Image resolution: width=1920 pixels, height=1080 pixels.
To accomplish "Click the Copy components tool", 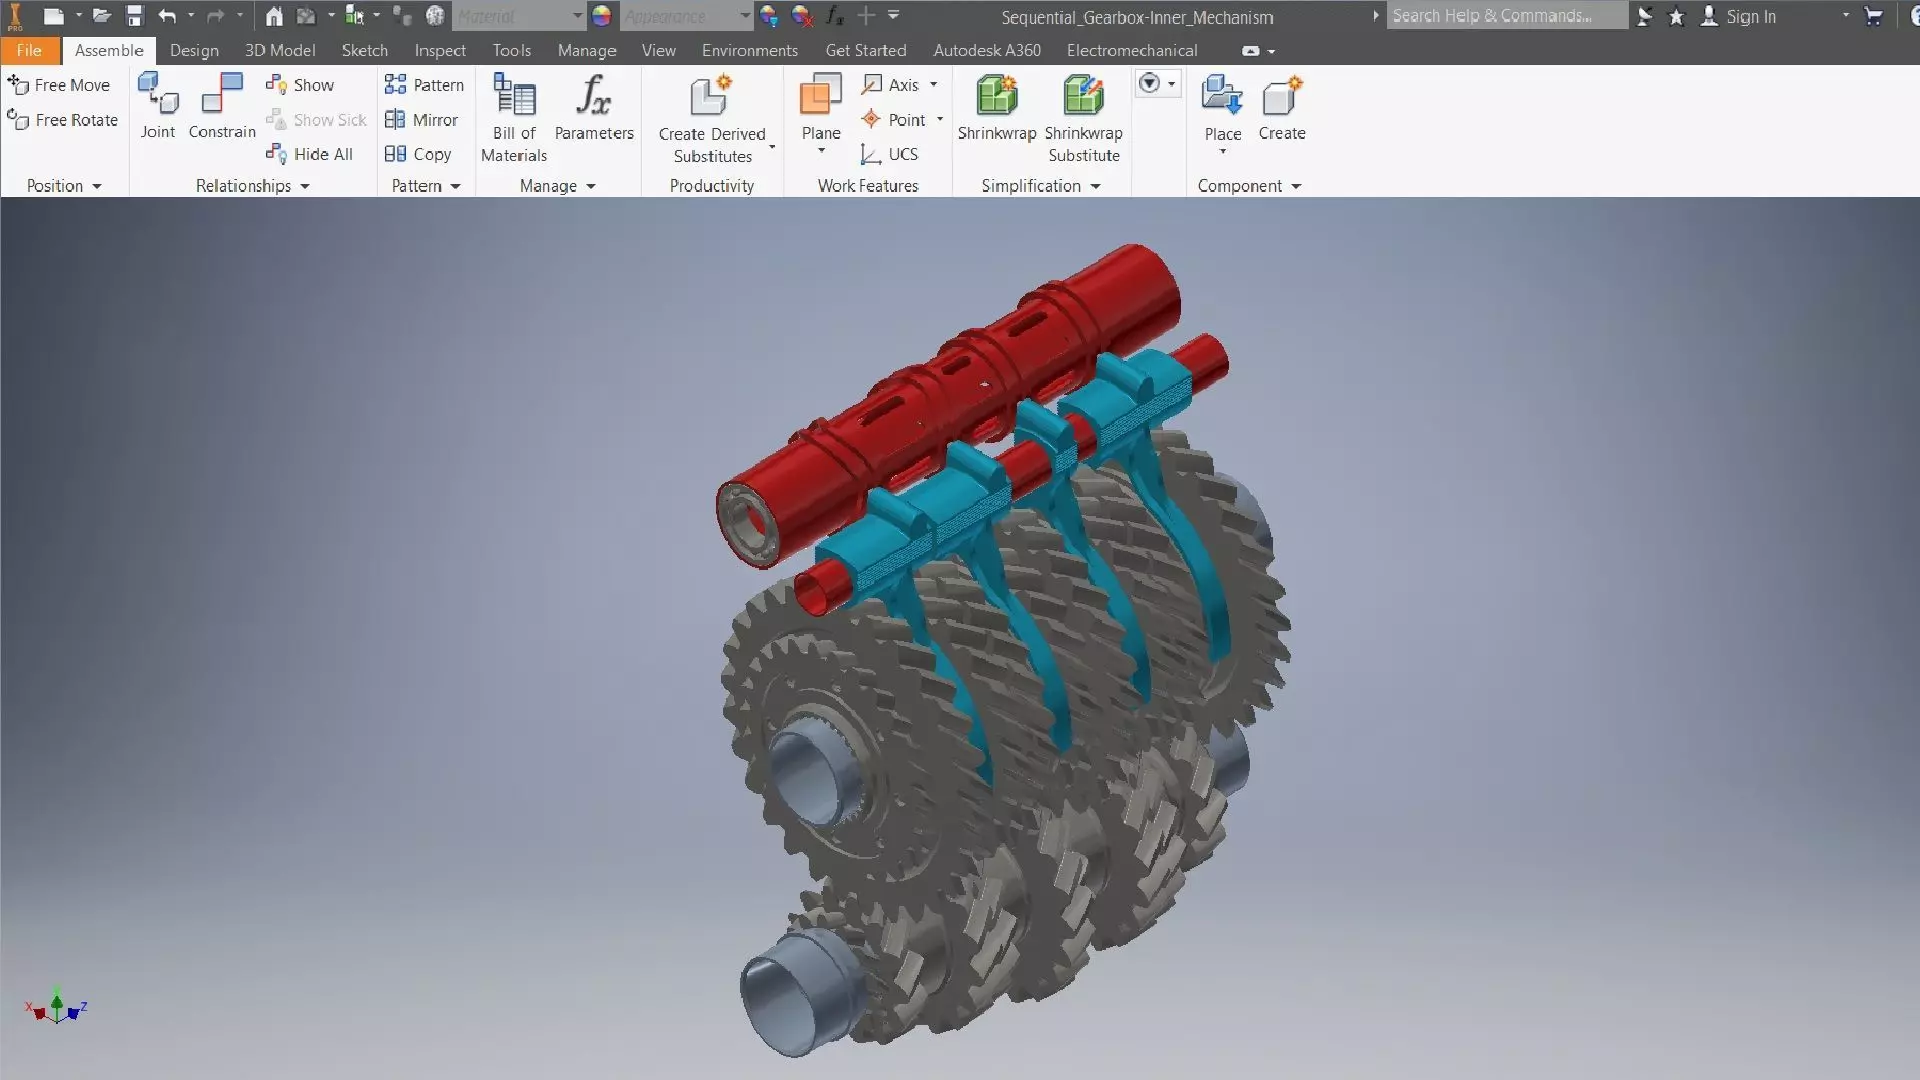I will 418,154.
